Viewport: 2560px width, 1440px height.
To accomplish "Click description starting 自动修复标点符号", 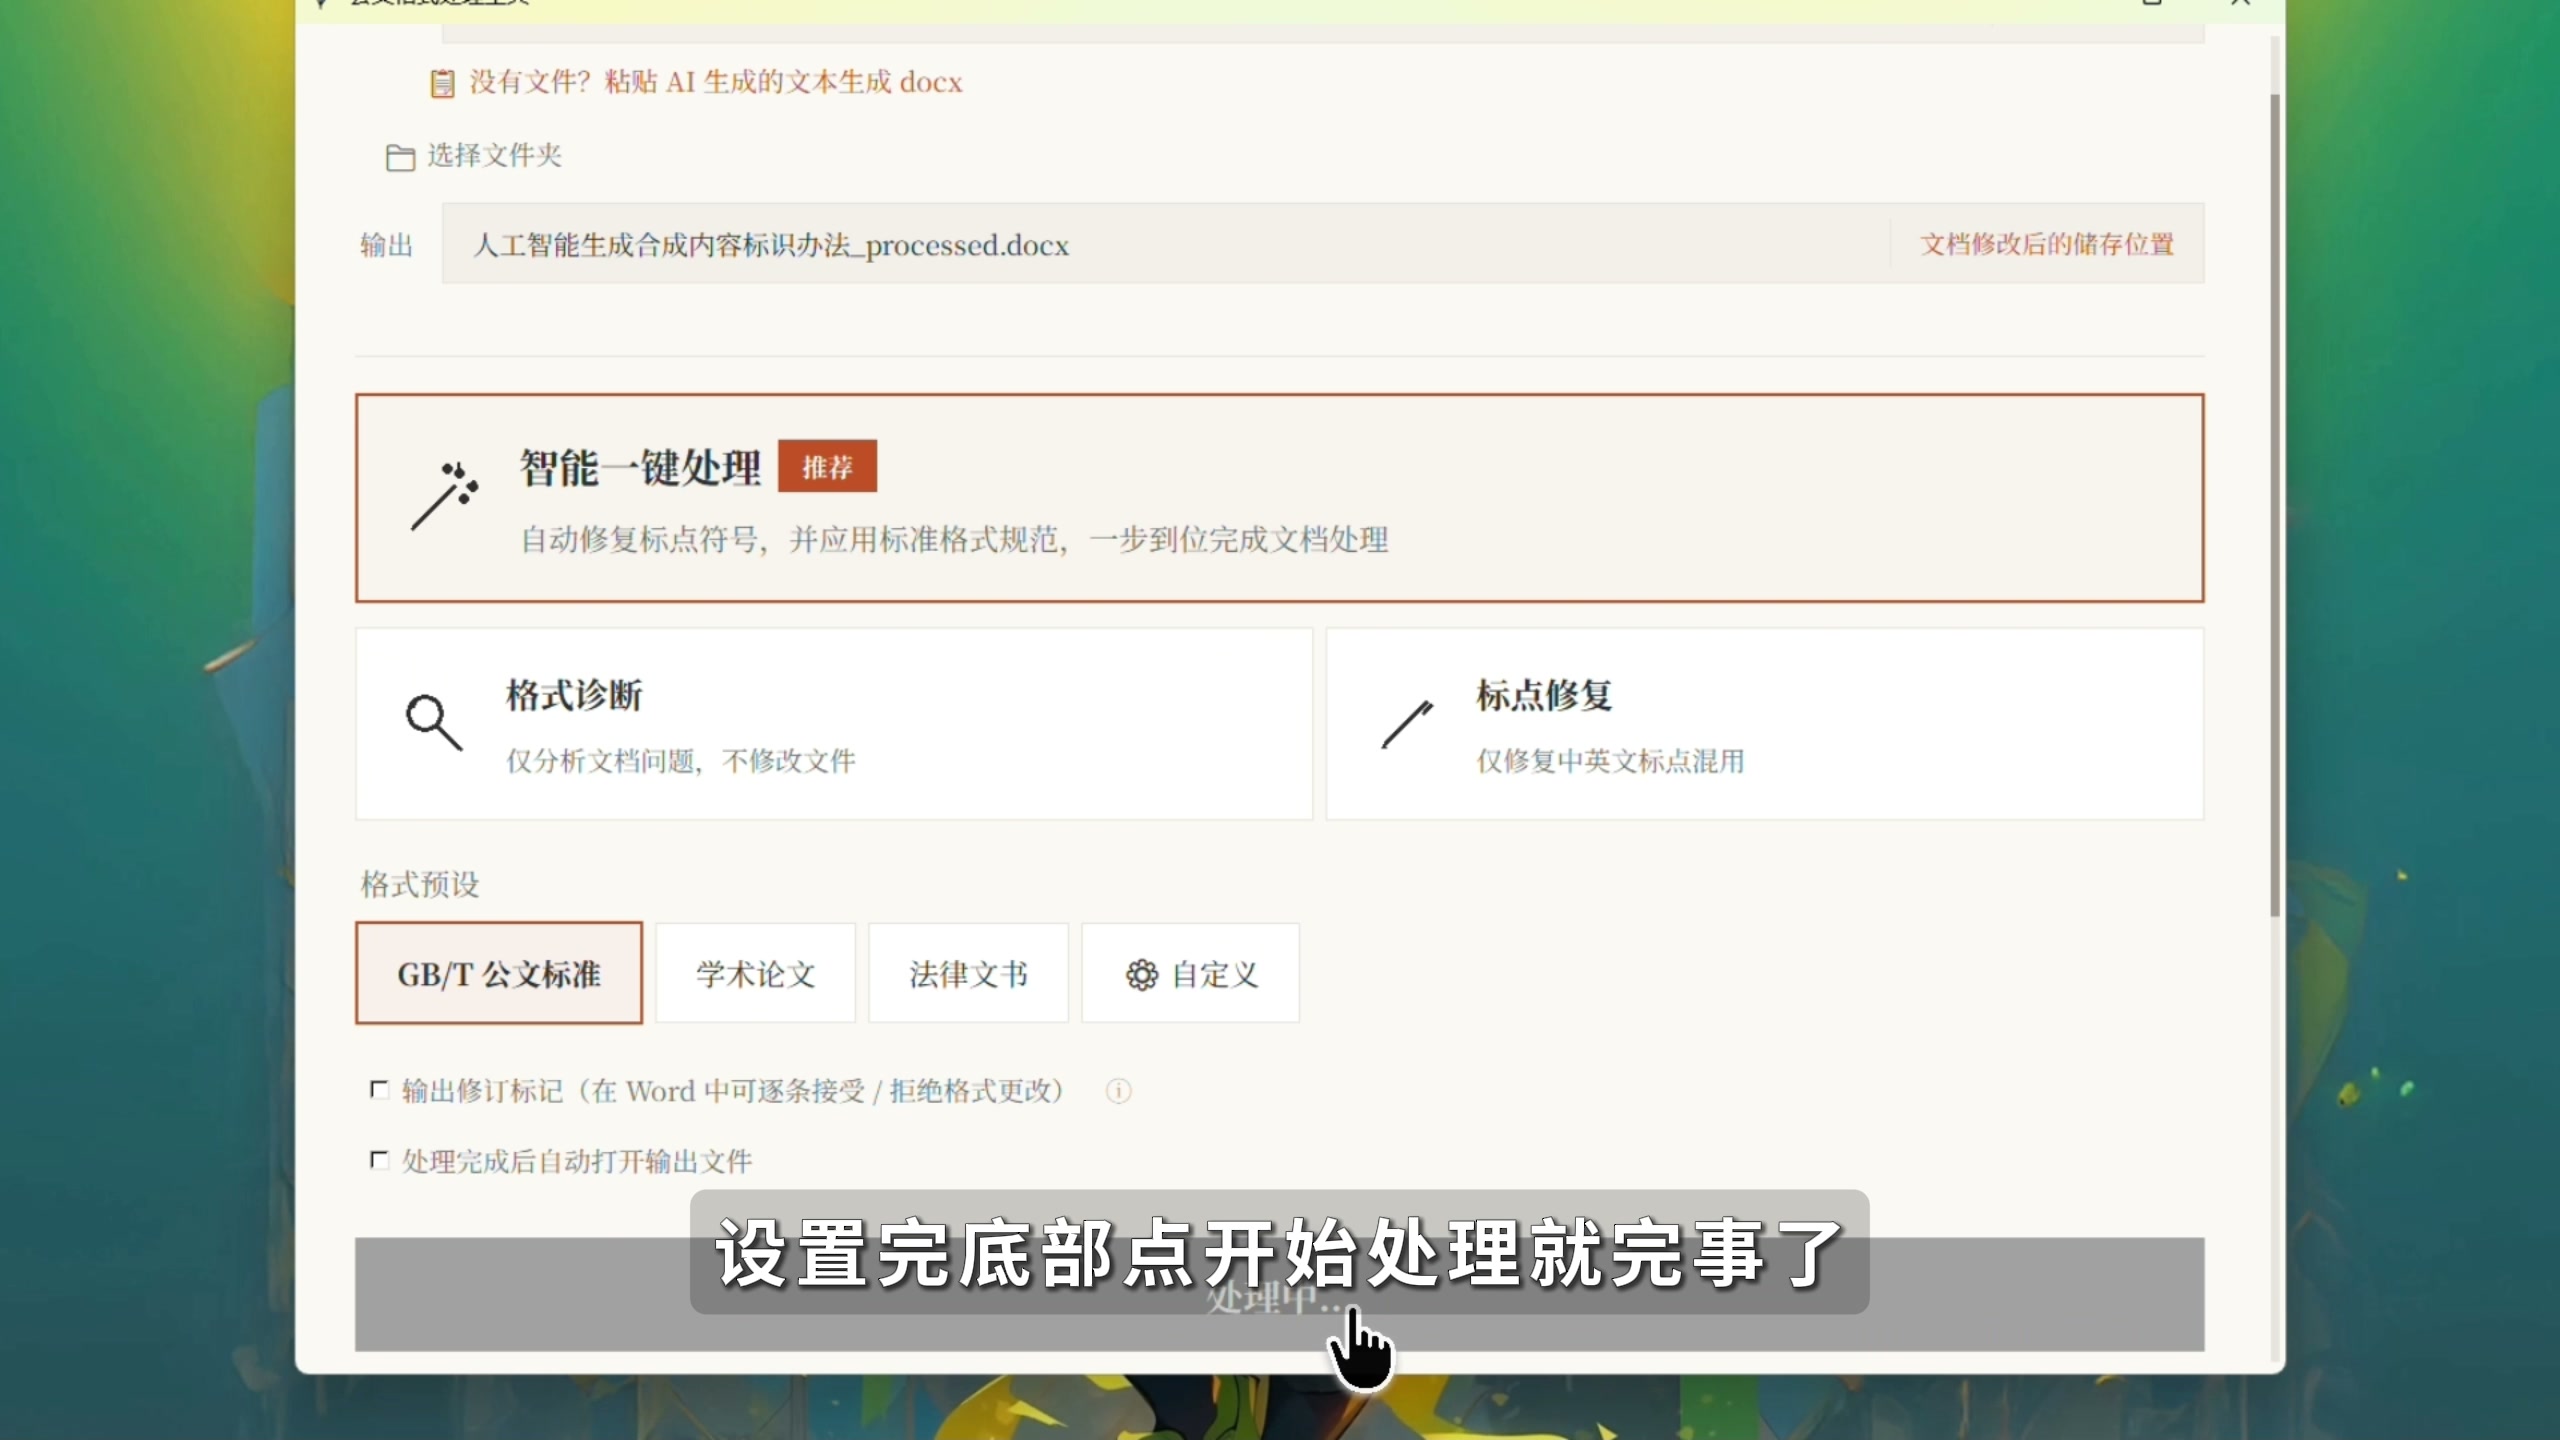I will (955, 540).
